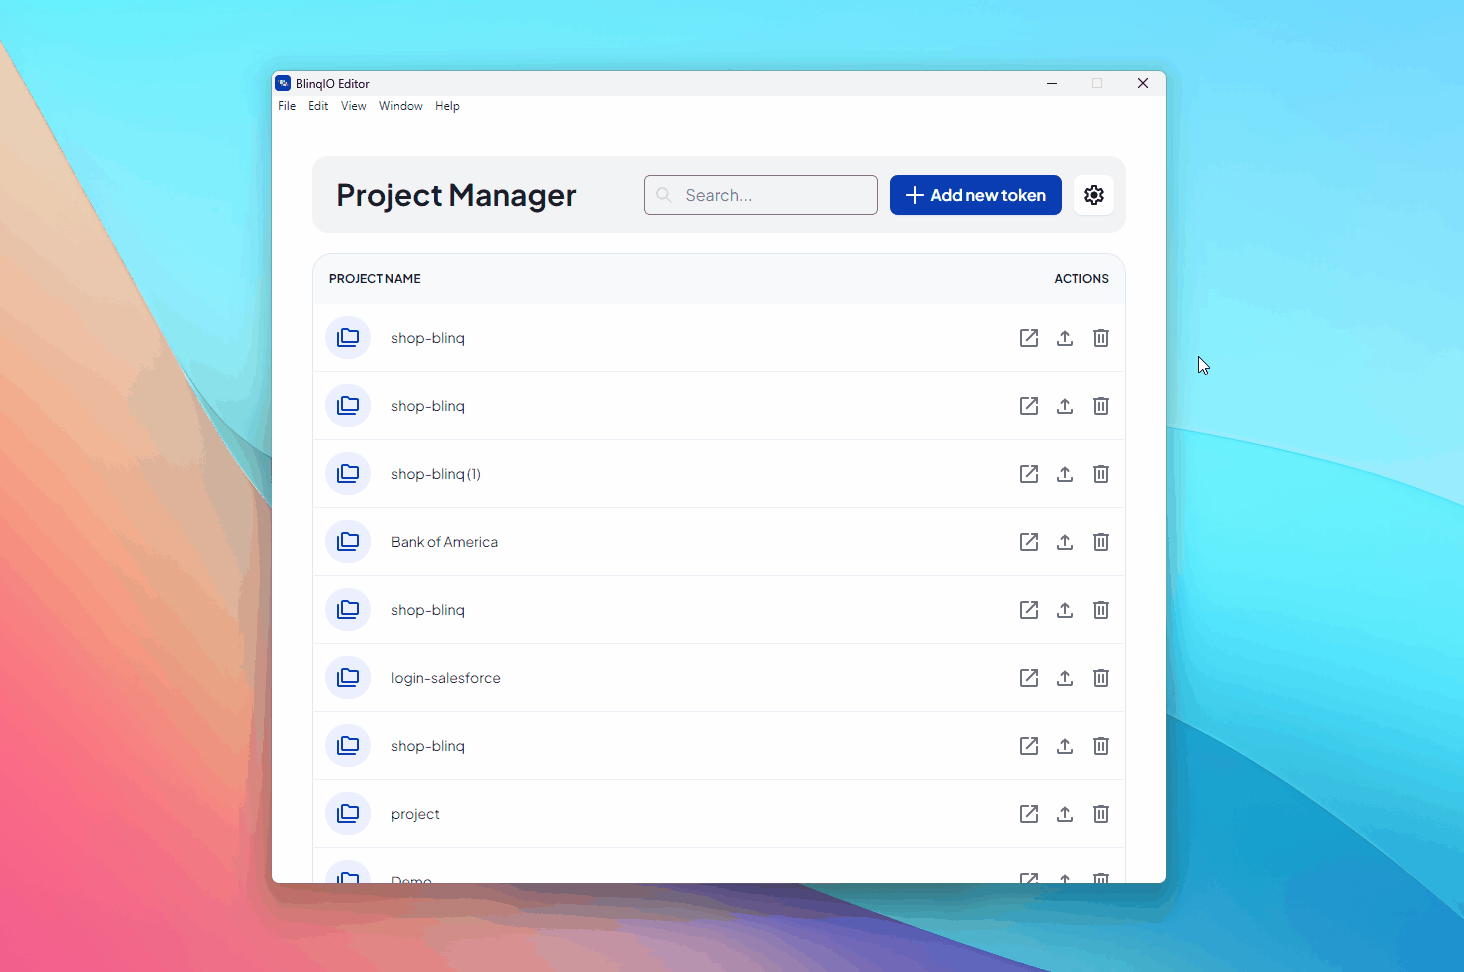Open the shop-blinq project directly above login-salesforce
Image resolution: width=1464 pixels, height=972 pixels.
tap(1029, 610)
